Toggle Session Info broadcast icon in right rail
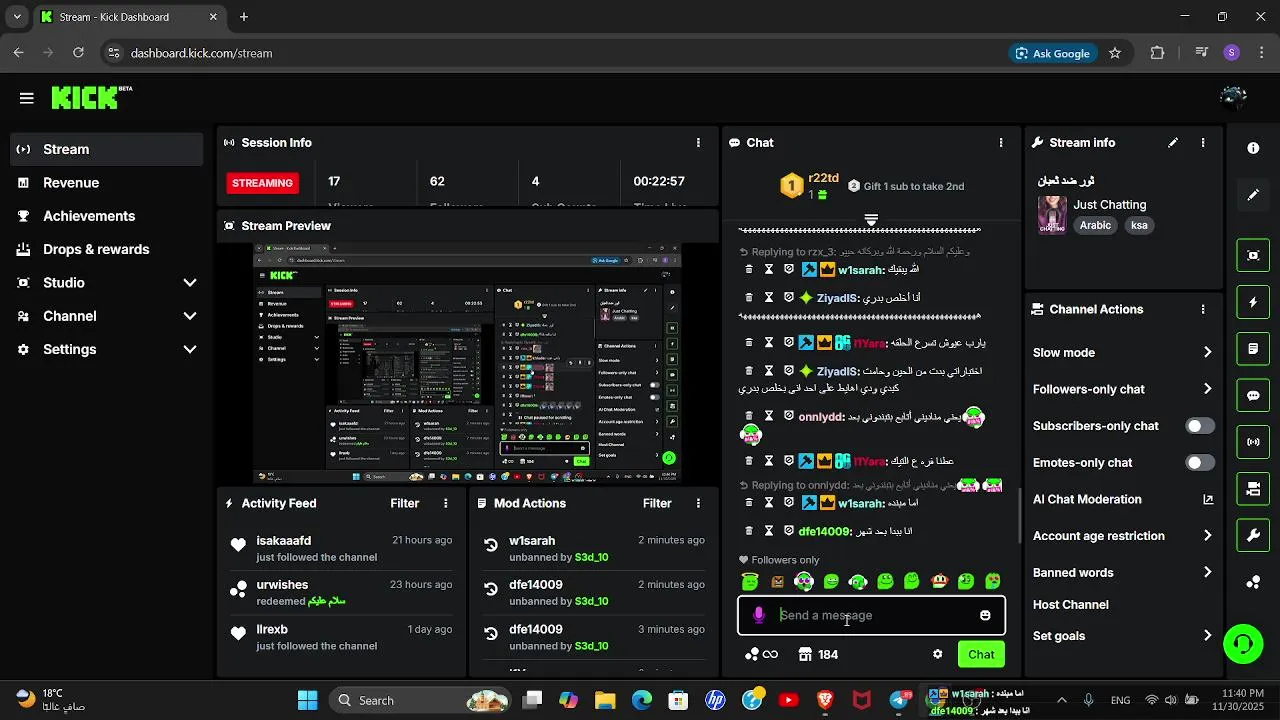 [1253, 442]
